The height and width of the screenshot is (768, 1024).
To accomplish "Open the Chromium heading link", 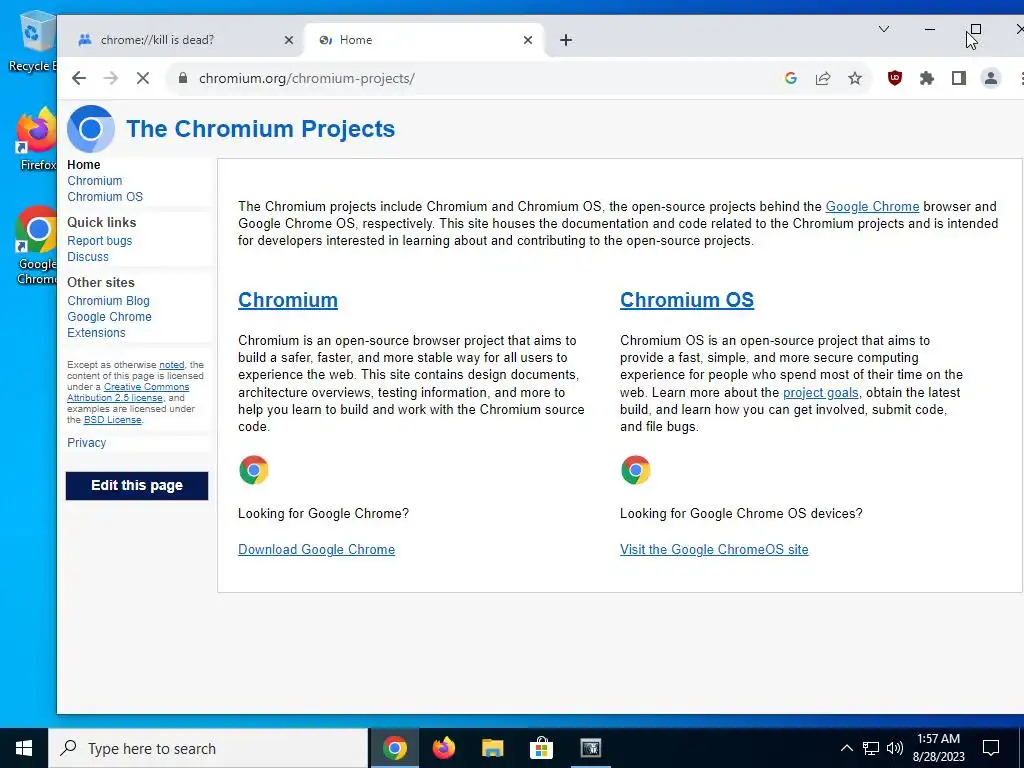I will pyautogui.click(x=288, y=300).
